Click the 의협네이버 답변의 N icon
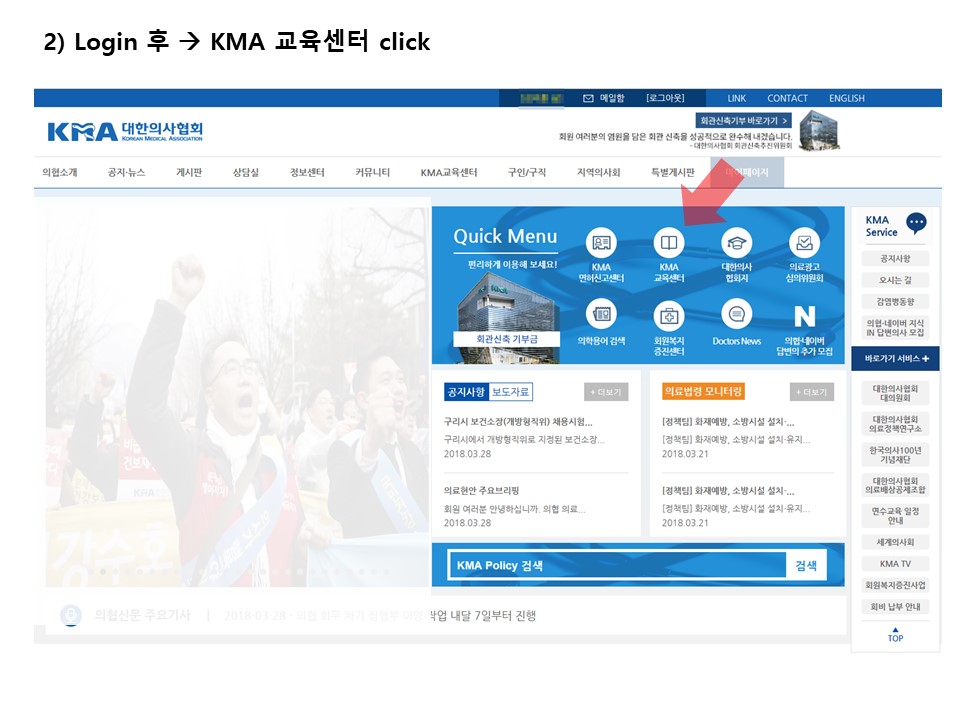This screenshot has width=960, height=720. pos(804,317)
